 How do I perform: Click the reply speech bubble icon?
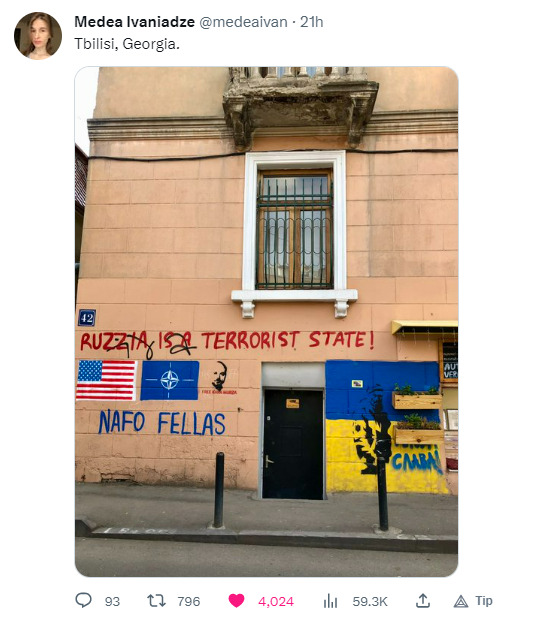coord(83,600)
